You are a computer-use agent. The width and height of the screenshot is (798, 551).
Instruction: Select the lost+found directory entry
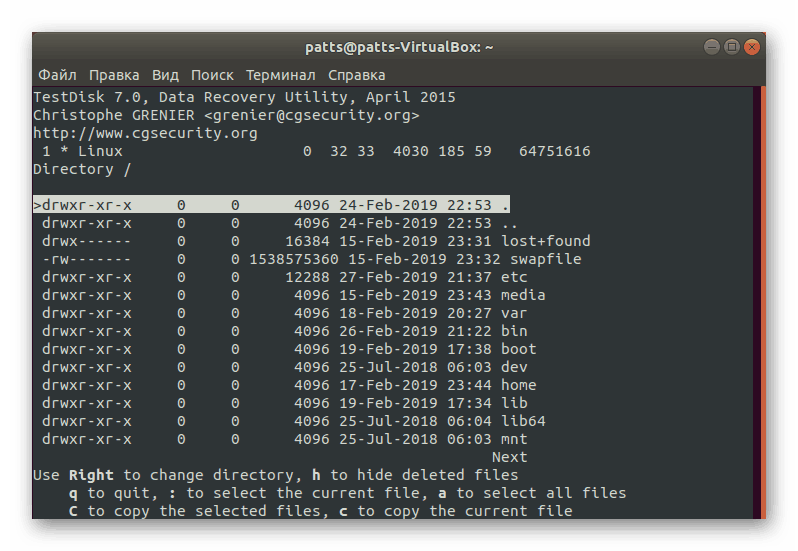click(316, 241)
